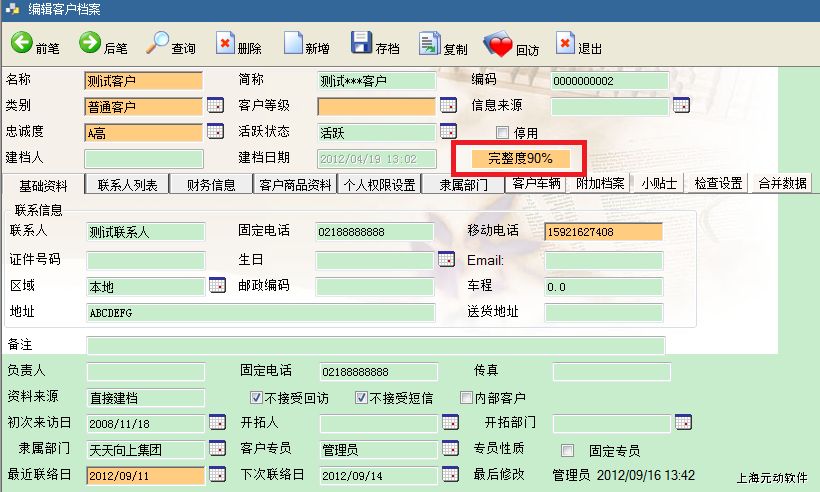Check the 内部客户 checkbox
The width and height of the screenshot is (820, 492).
(x=466, y=397)
